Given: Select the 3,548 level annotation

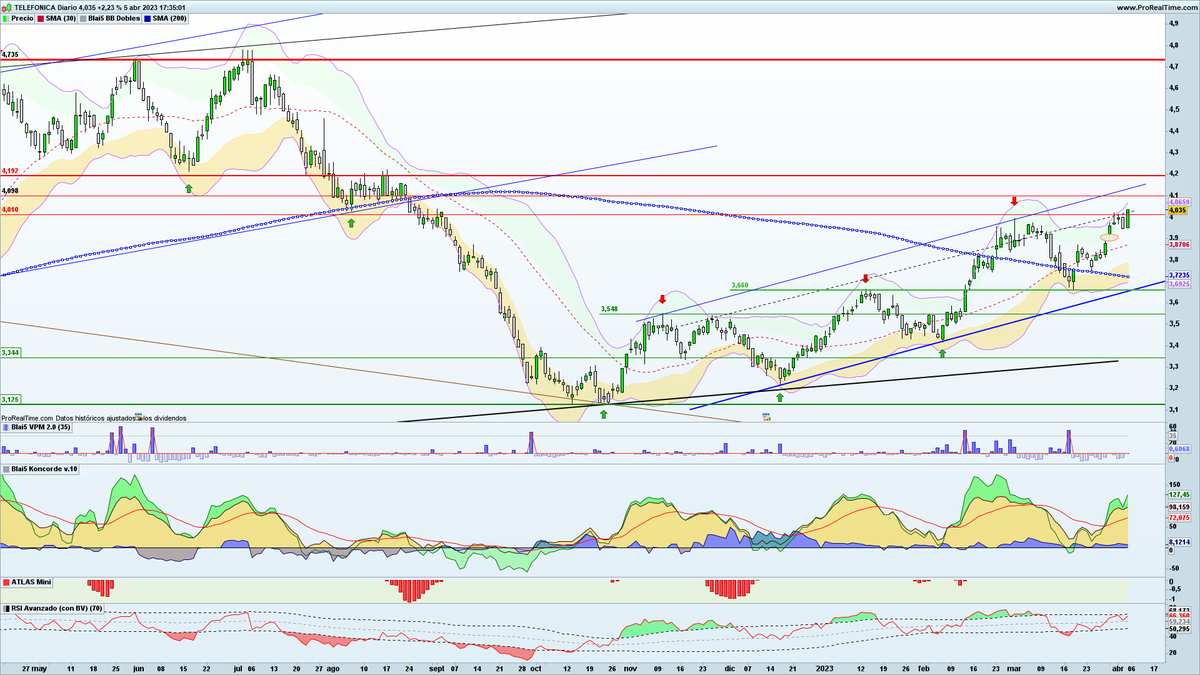Looking at the screenshot, I should point(609,309).
